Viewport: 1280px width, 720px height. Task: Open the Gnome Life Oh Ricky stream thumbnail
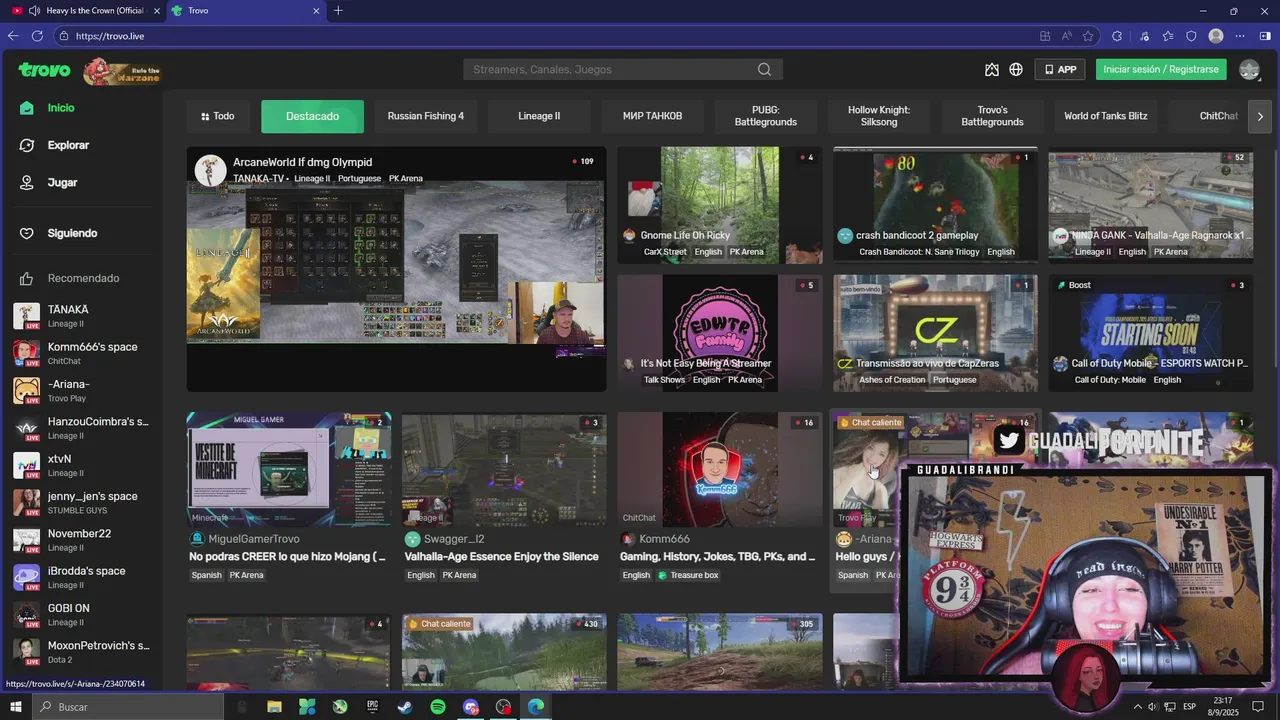pos(719,205)
